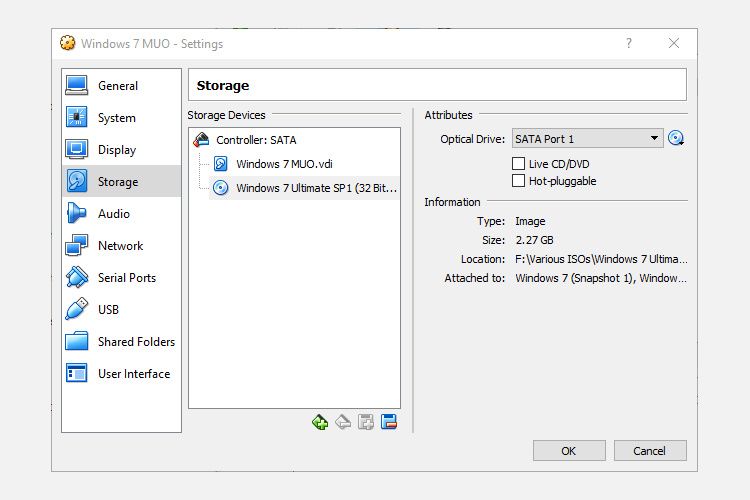Enable the Live CD/DVD checkbox
Viewport: 750px width, 500px height.
coord(518,164)
